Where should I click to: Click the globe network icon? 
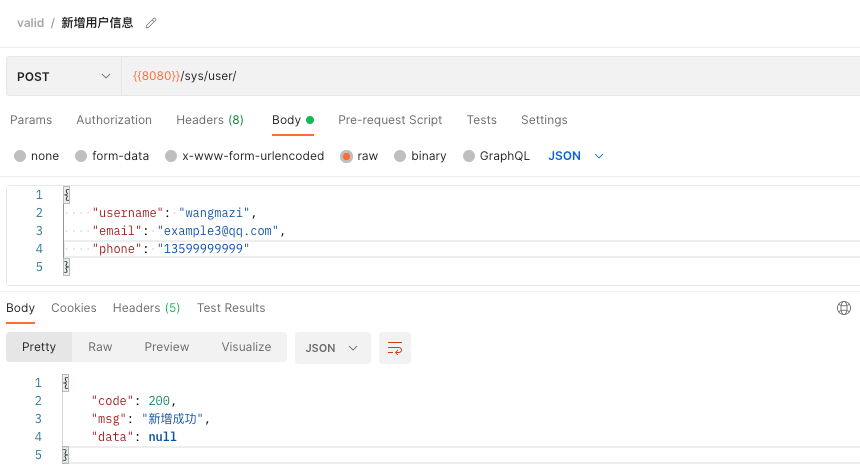[844, 308]
